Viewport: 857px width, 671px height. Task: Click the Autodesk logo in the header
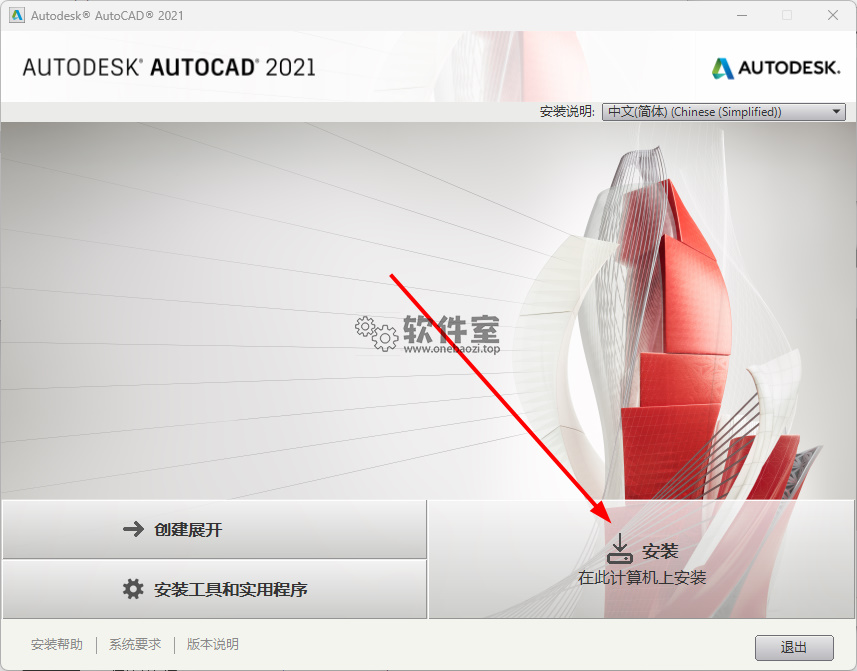tap(776, 68)
